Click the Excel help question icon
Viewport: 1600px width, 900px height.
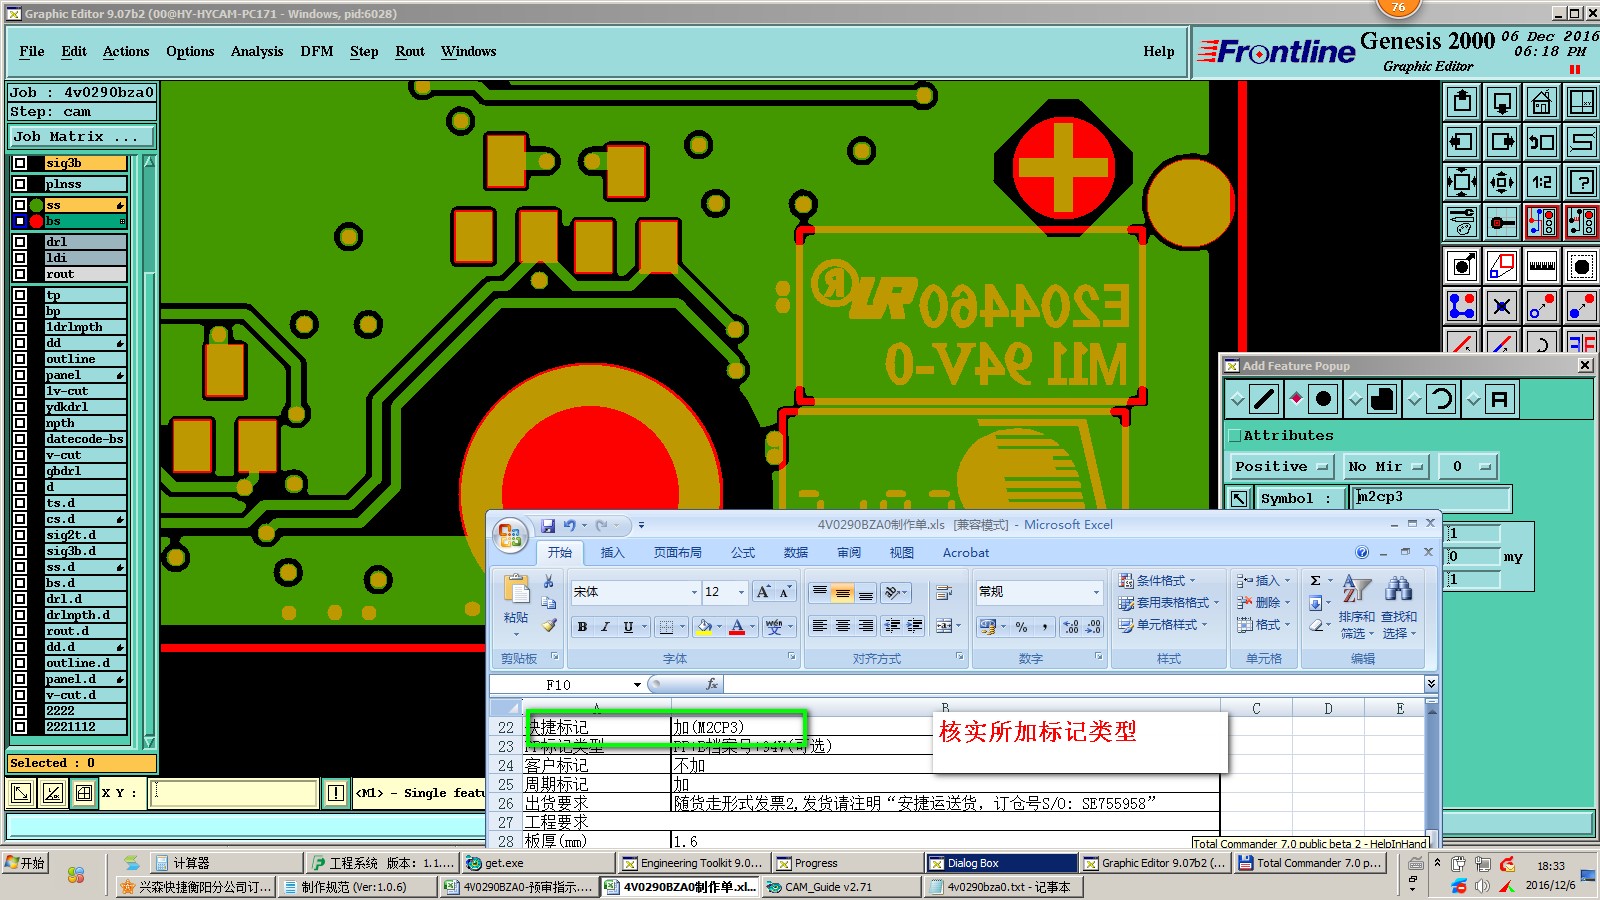pyautogui.click(x=1362, y=552)
